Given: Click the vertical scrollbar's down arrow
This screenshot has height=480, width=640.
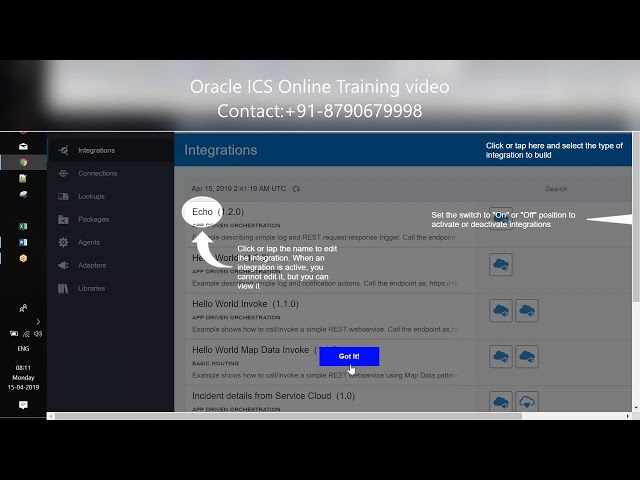Looking at the screenshot, I should pos(636,407).
